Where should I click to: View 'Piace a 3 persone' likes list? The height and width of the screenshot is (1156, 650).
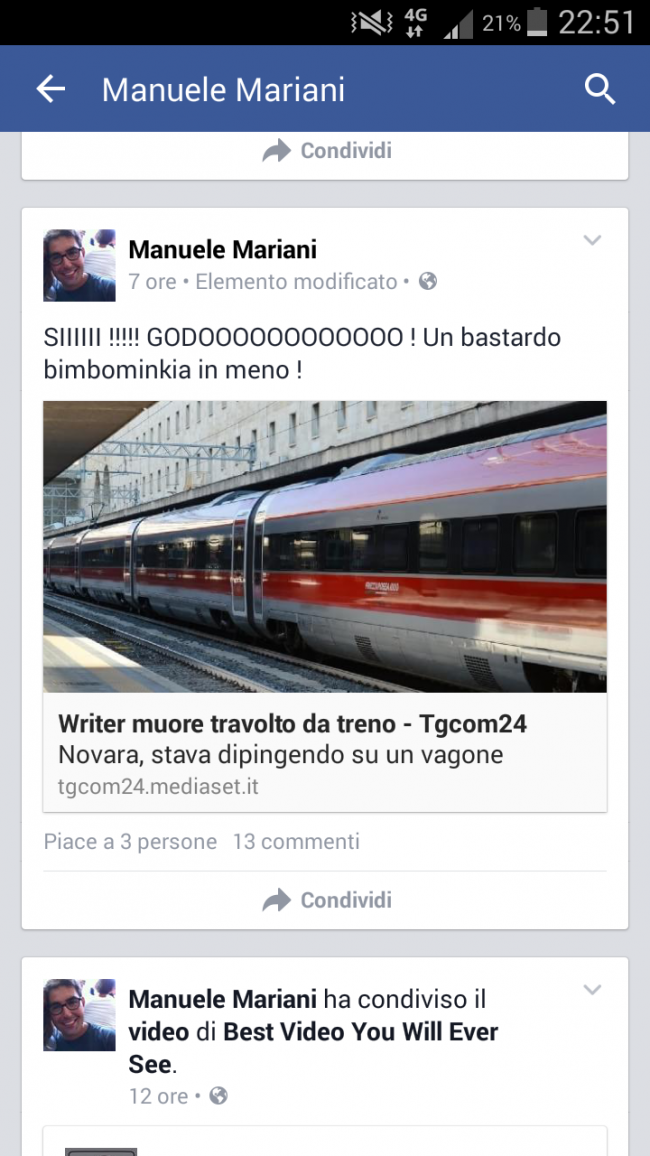point(130,841)
